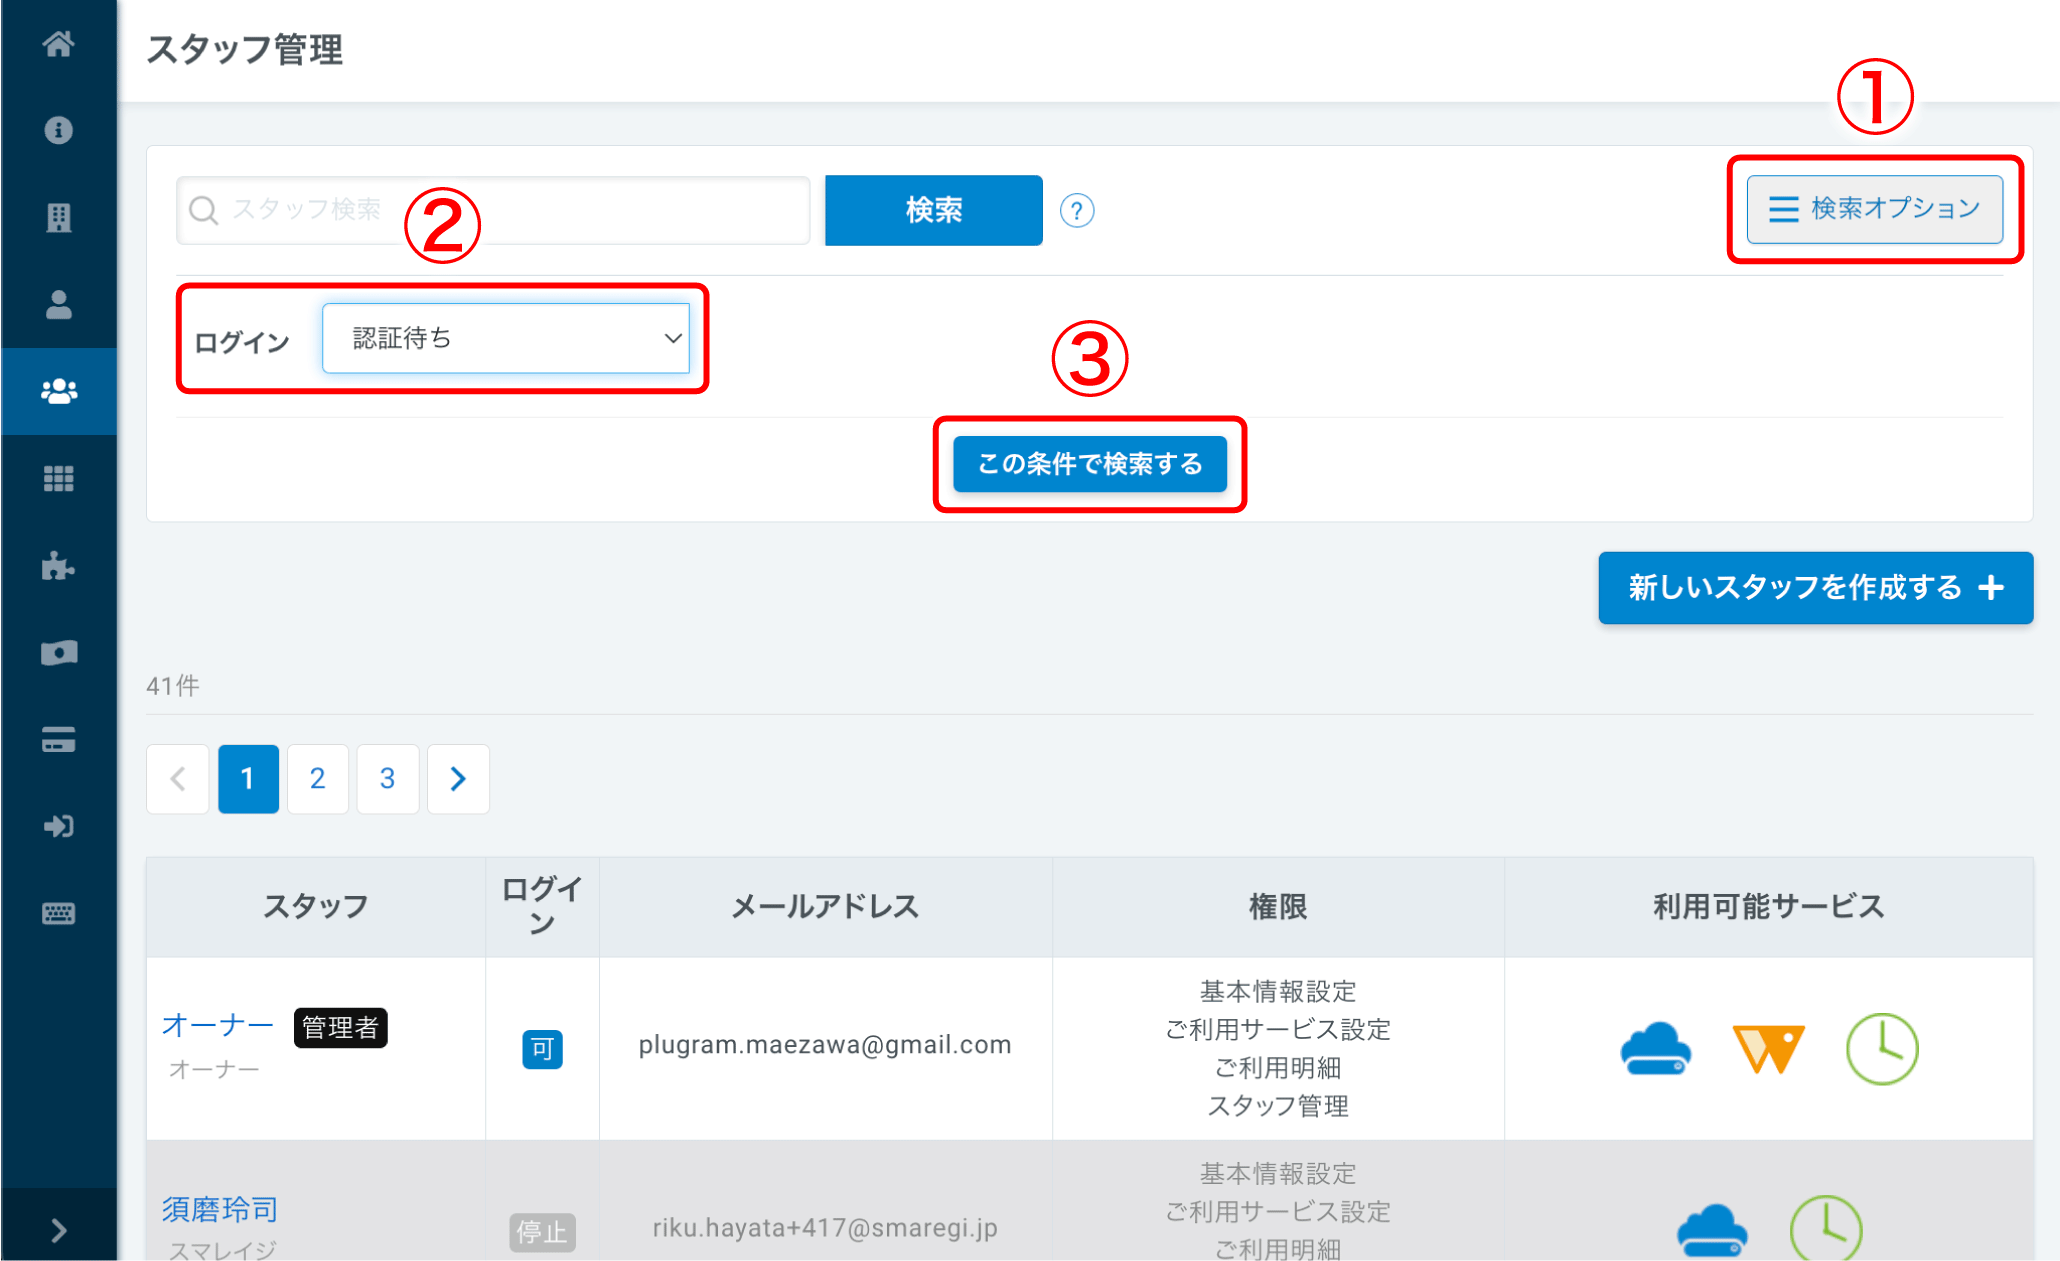
Task: Open the ログイン status dropdown
Action: pos(506,339)
